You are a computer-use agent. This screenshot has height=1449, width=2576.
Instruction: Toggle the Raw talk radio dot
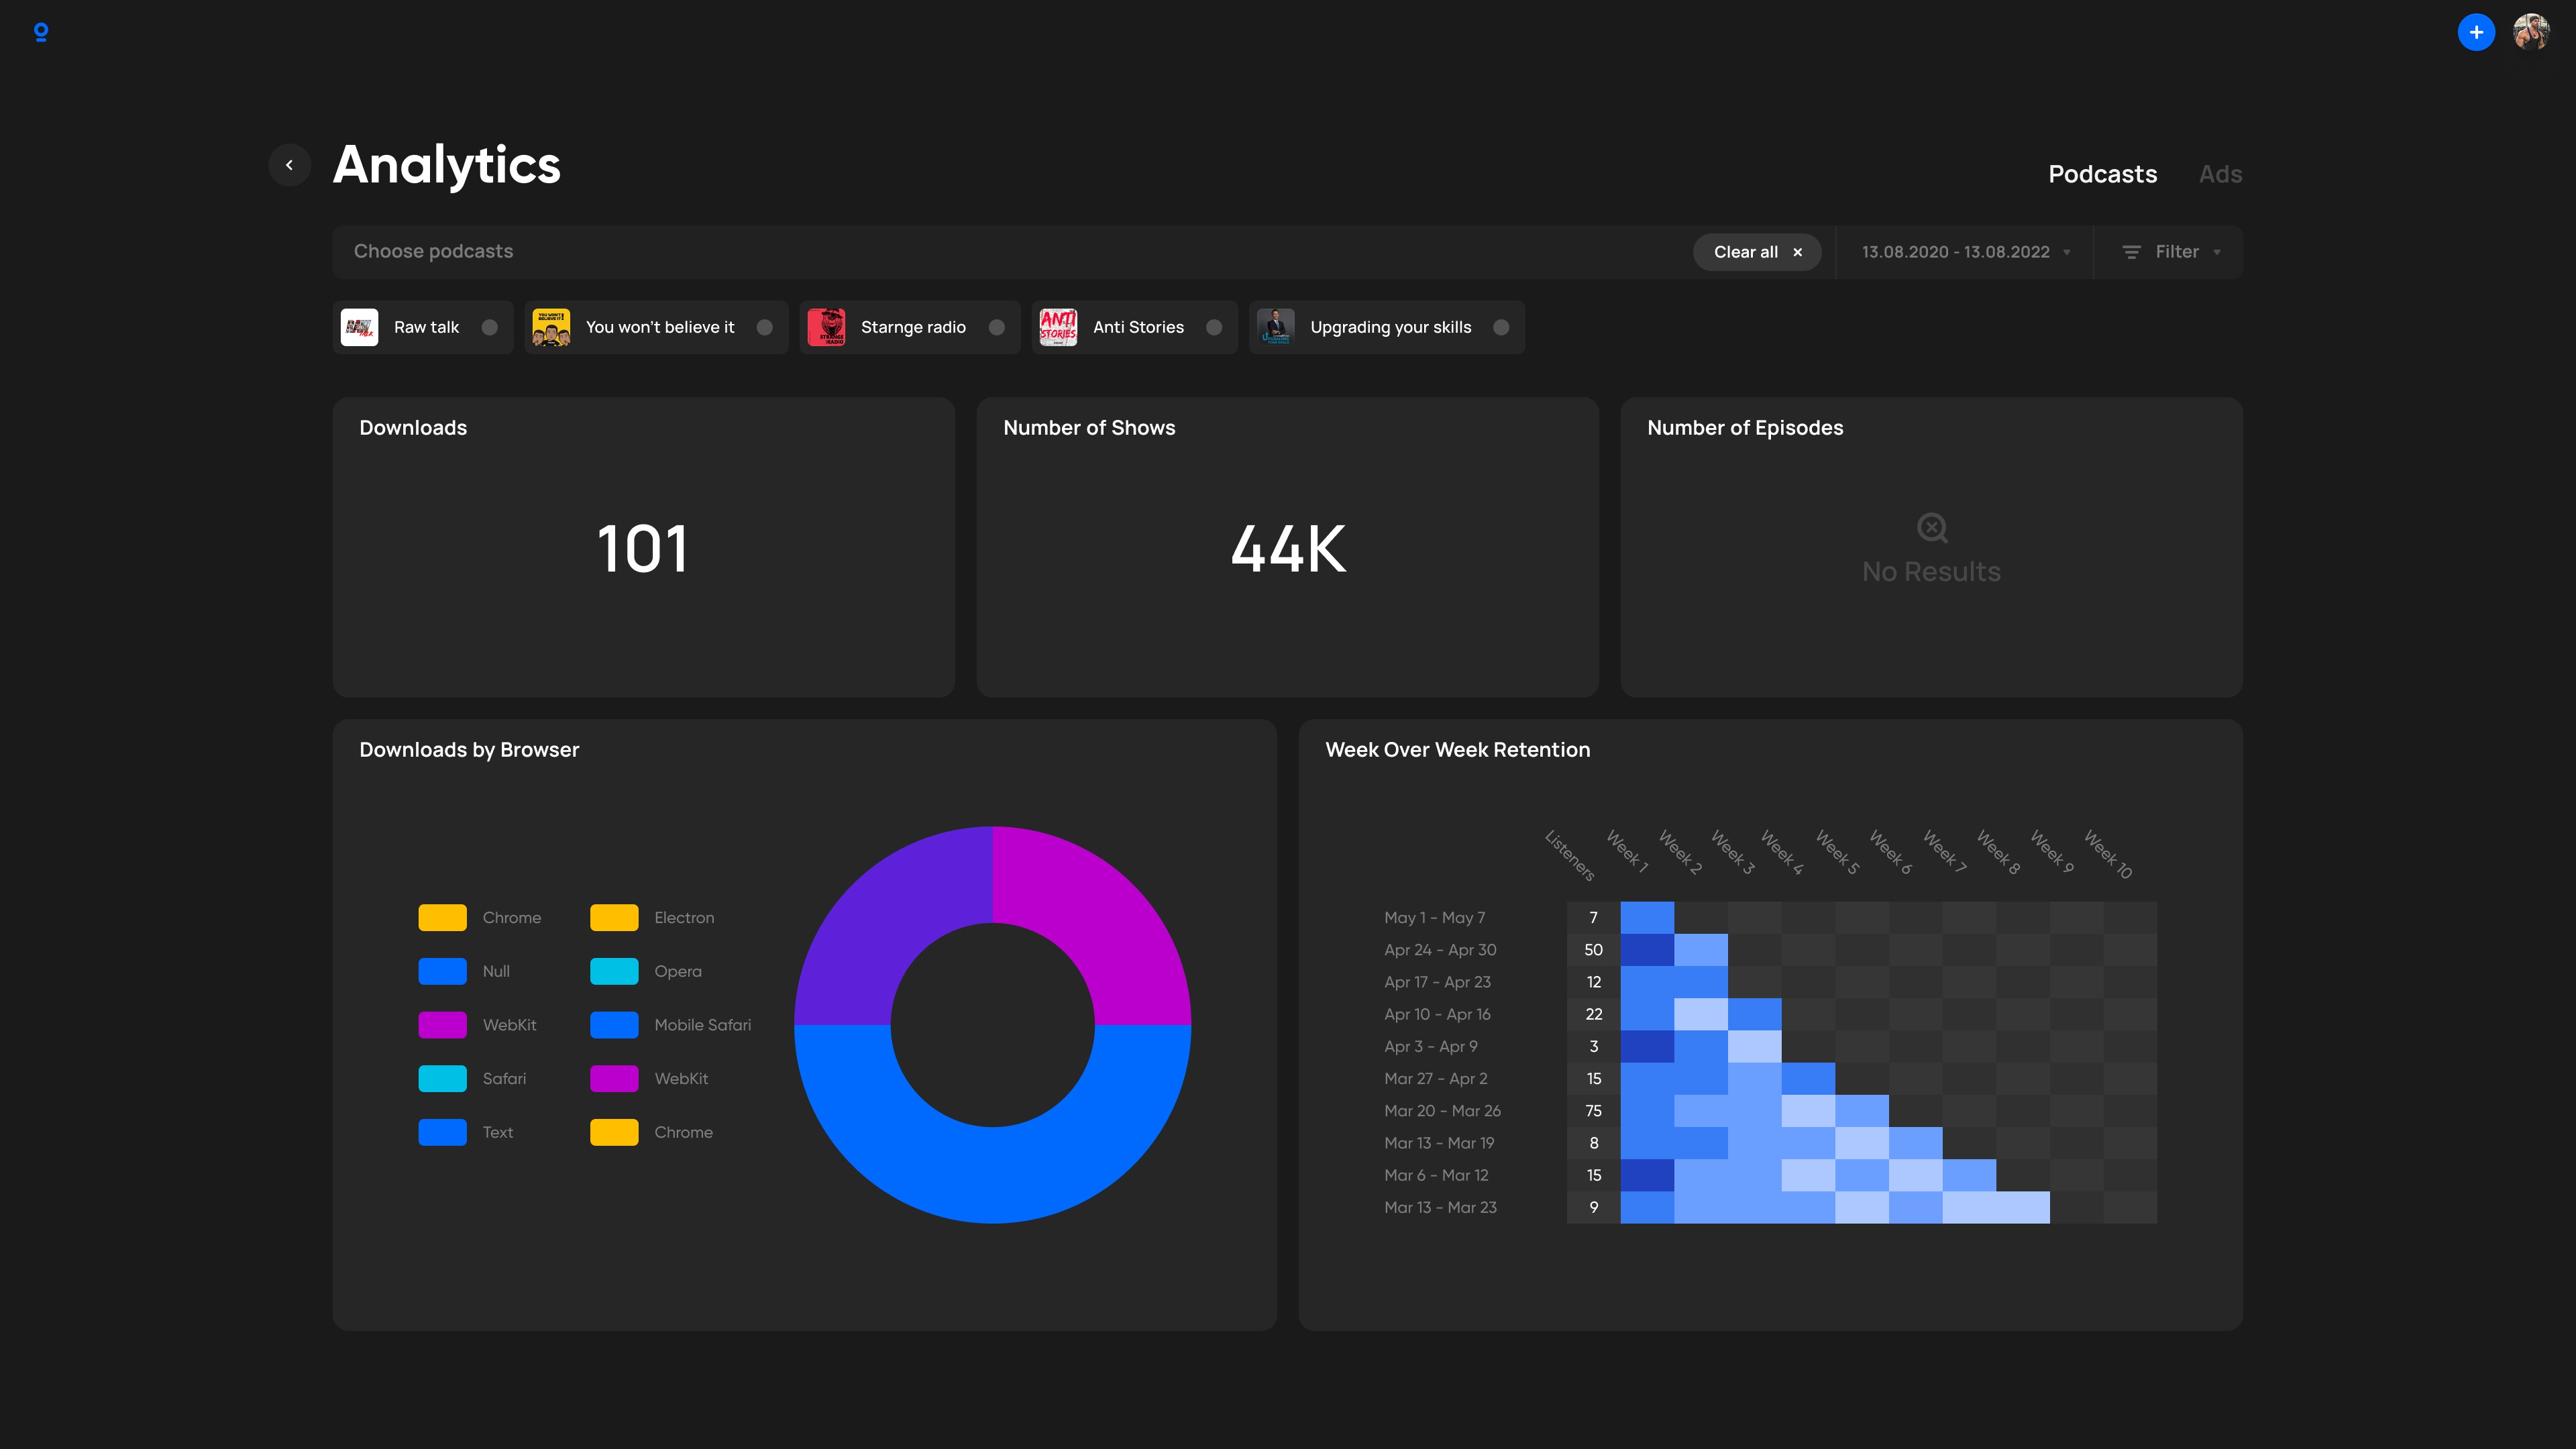(x=490, y=327)
